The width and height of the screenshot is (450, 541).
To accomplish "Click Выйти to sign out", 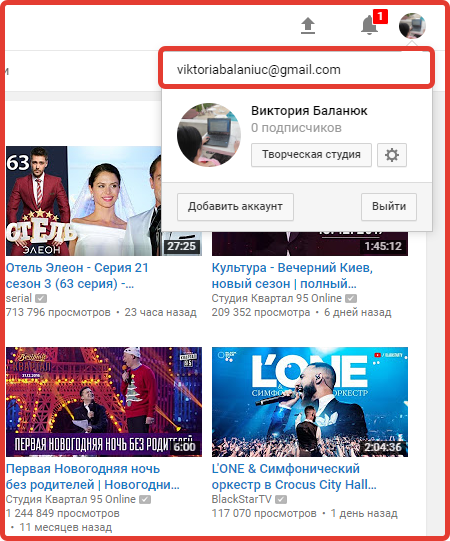I will click(389, 207).
